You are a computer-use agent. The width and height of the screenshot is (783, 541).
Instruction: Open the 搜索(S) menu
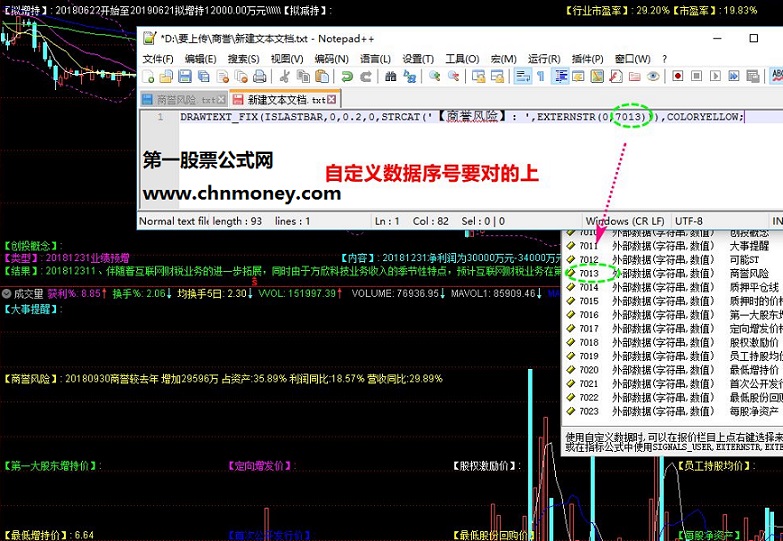244,59
